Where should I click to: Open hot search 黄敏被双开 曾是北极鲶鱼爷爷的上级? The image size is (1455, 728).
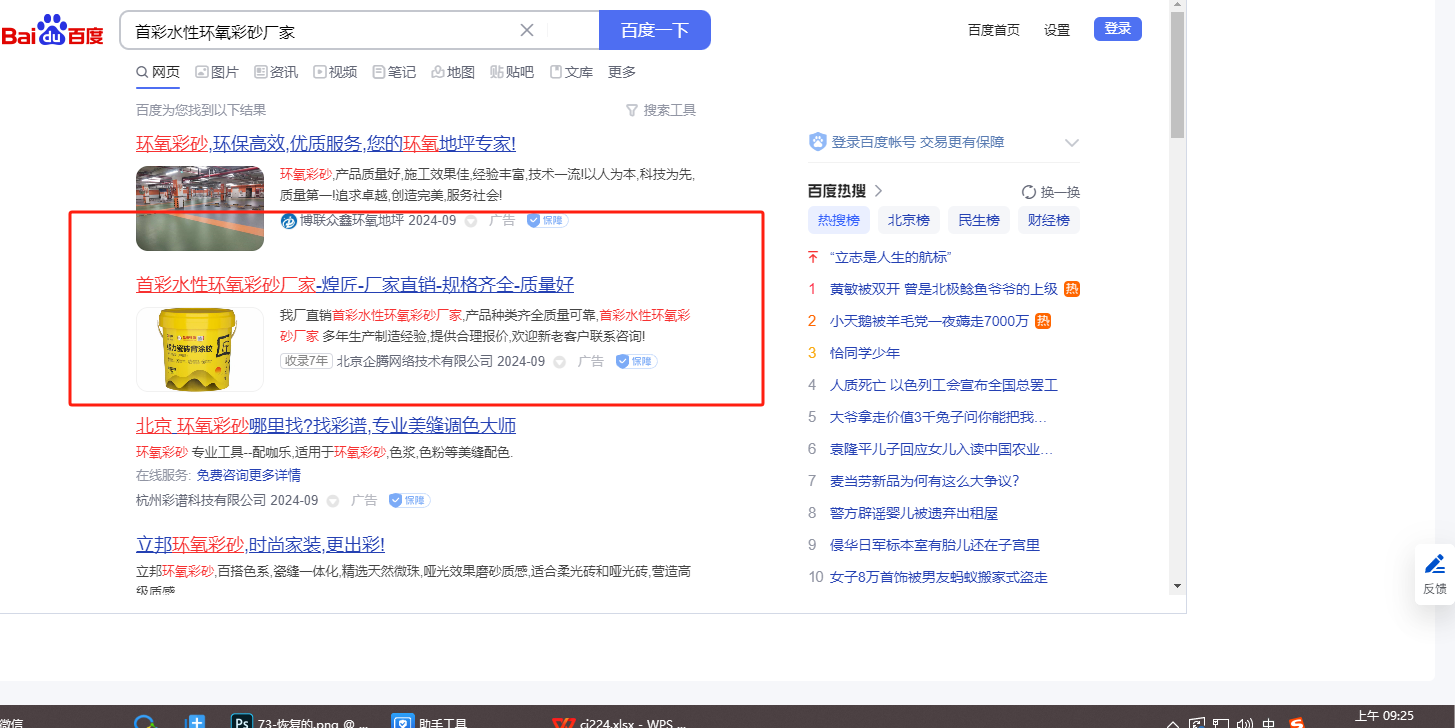[x=943, y=289]
